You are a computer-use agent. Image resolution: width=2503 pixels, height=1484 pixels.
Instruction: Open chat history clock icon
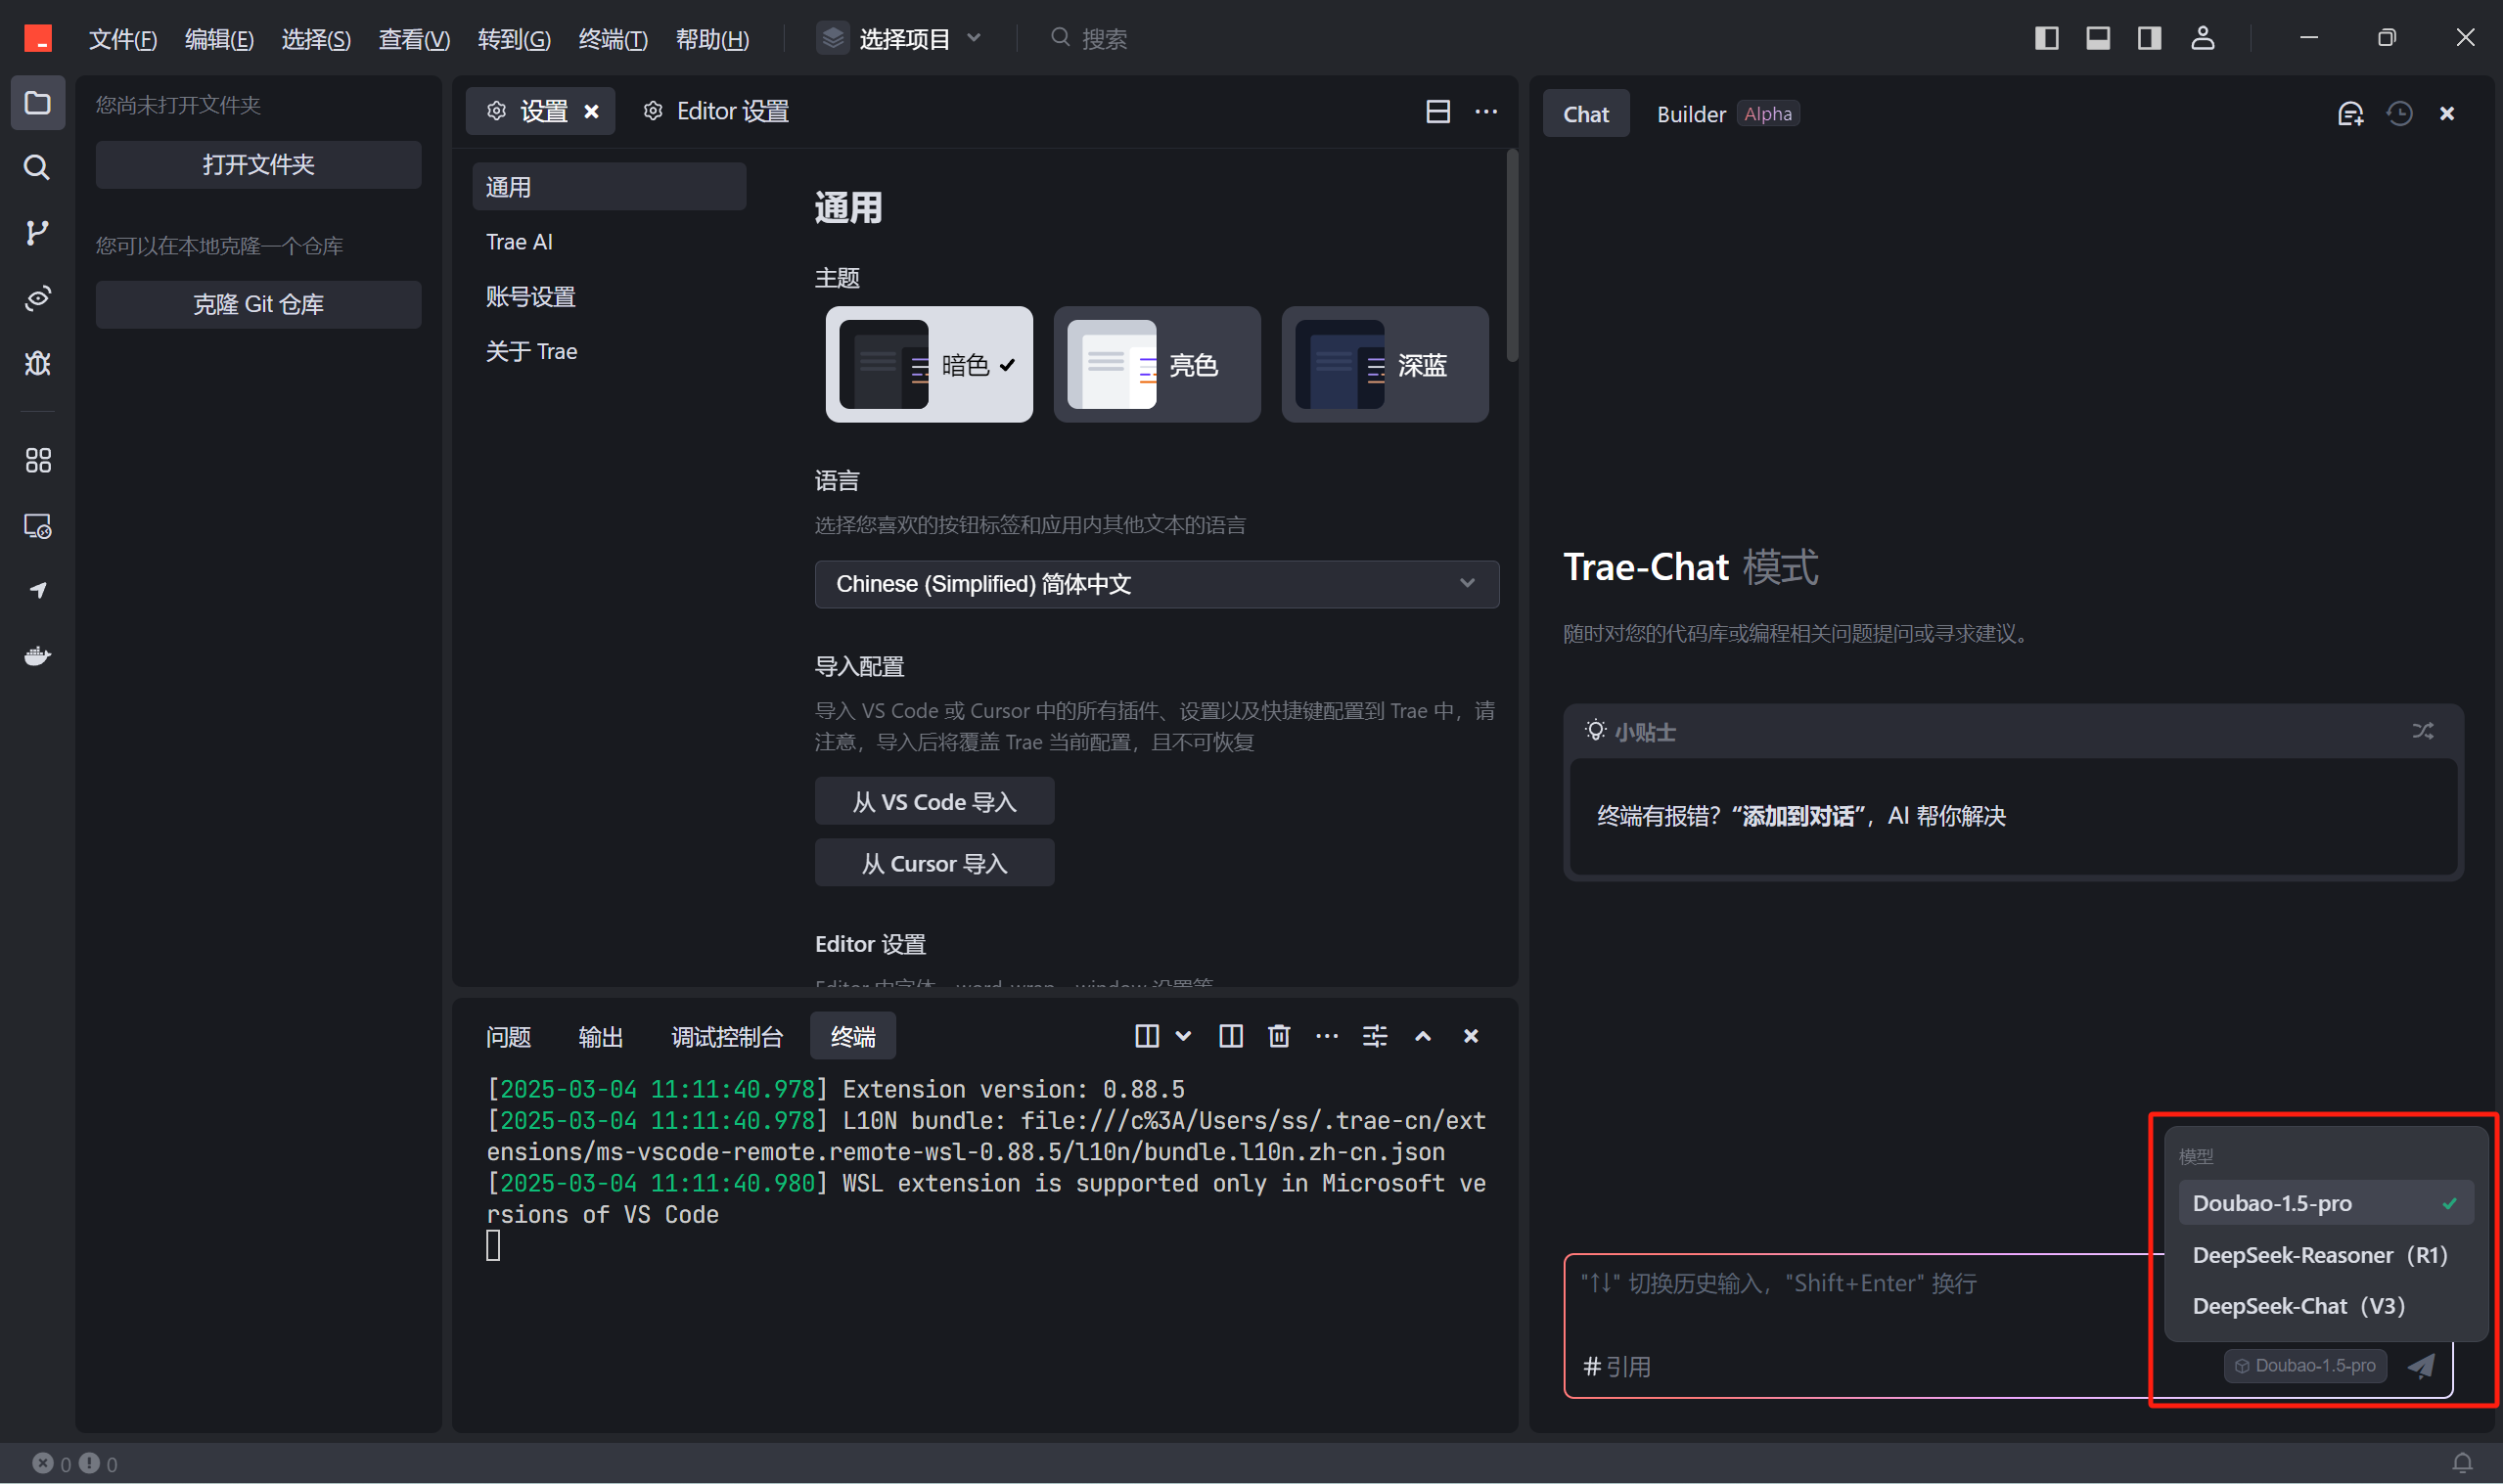click(x=2399, y=114)
